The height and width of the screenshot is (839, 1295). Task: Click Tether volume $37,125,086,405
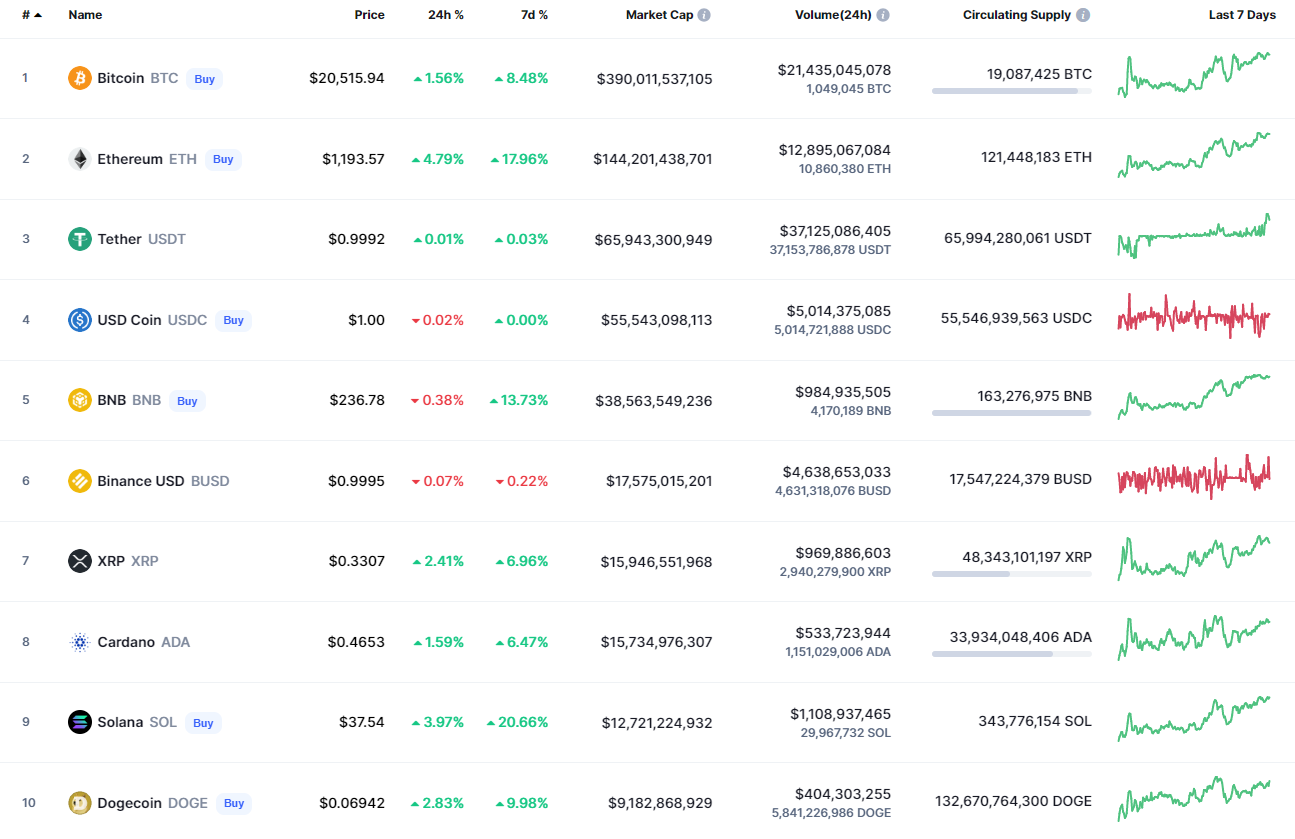click(x=835, y=231)
